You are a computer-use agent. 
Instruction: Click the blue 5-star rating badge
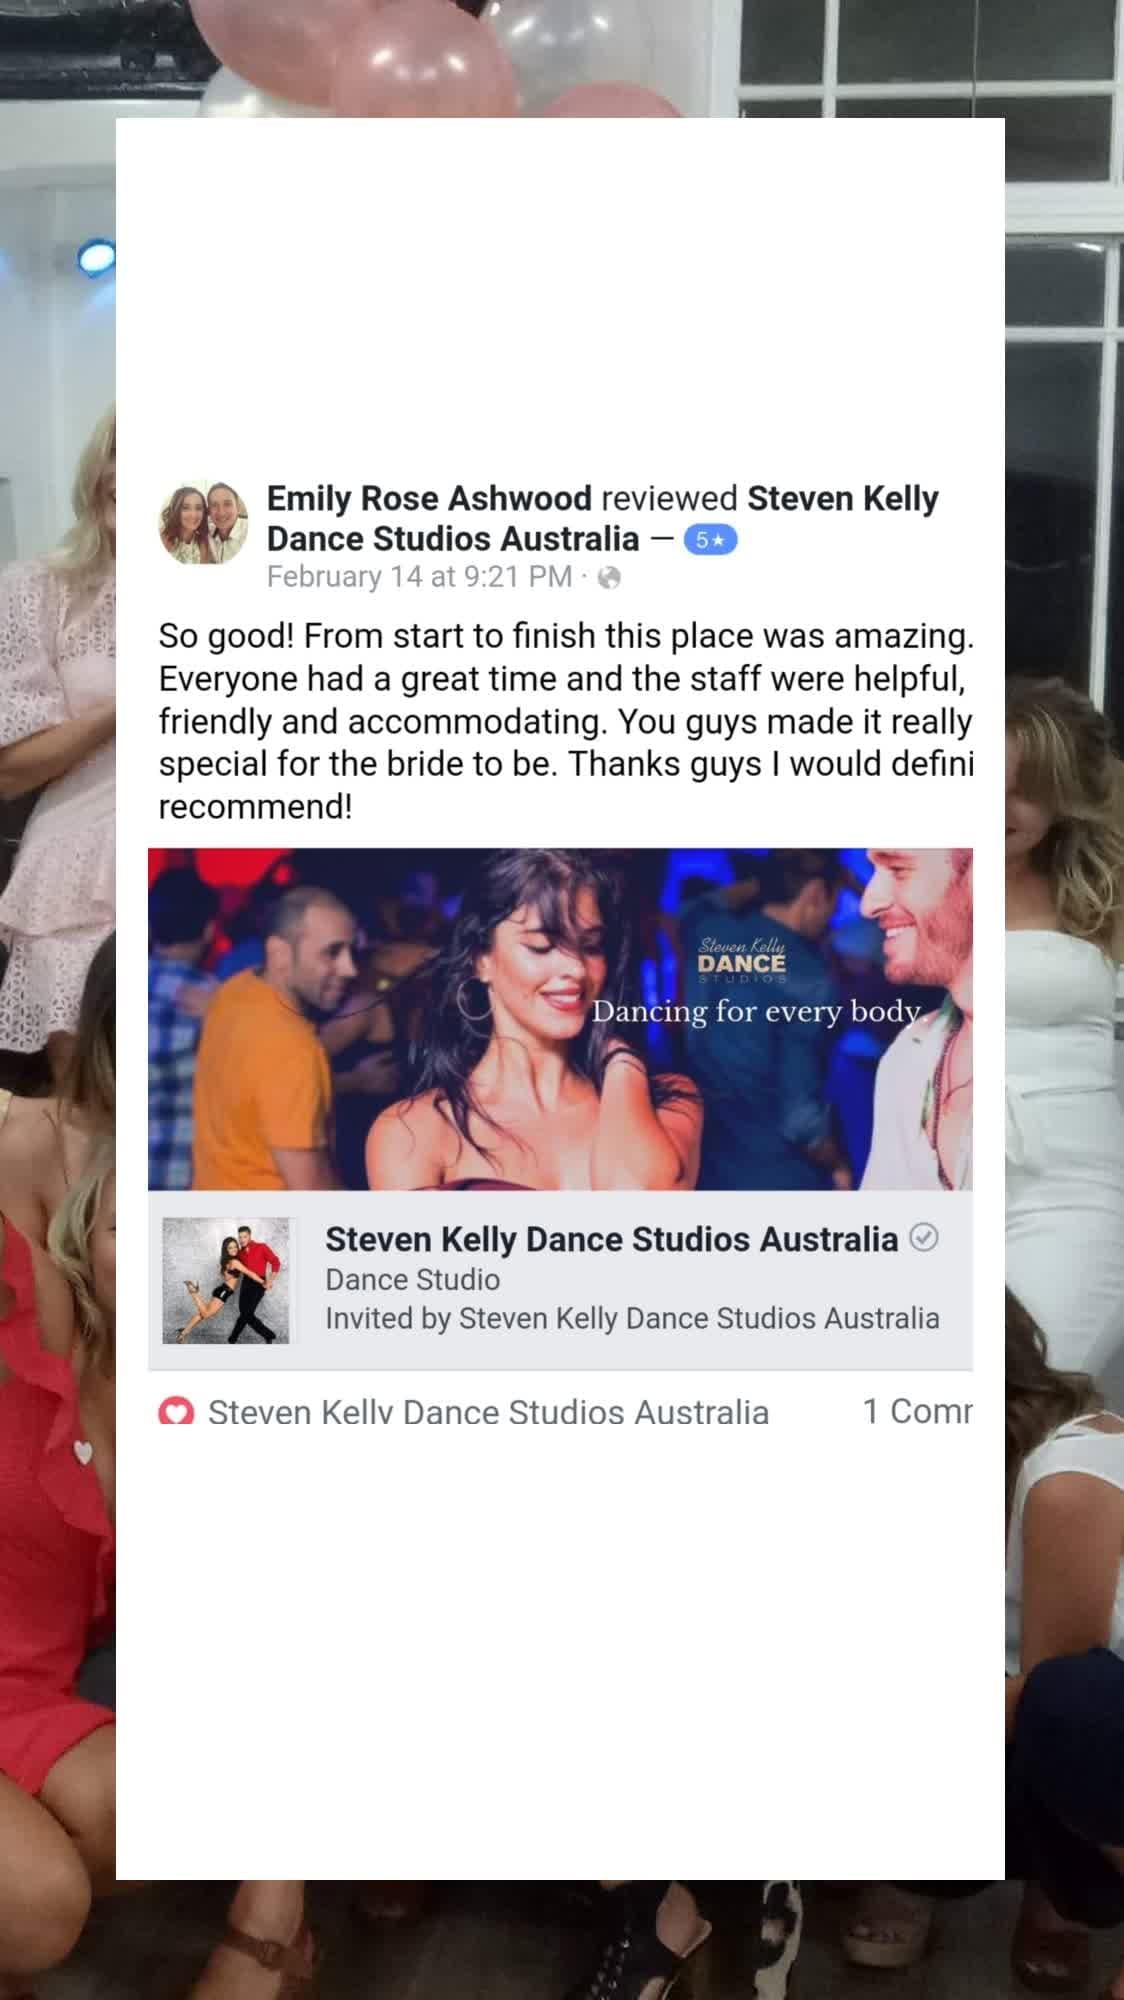(710, 540)
